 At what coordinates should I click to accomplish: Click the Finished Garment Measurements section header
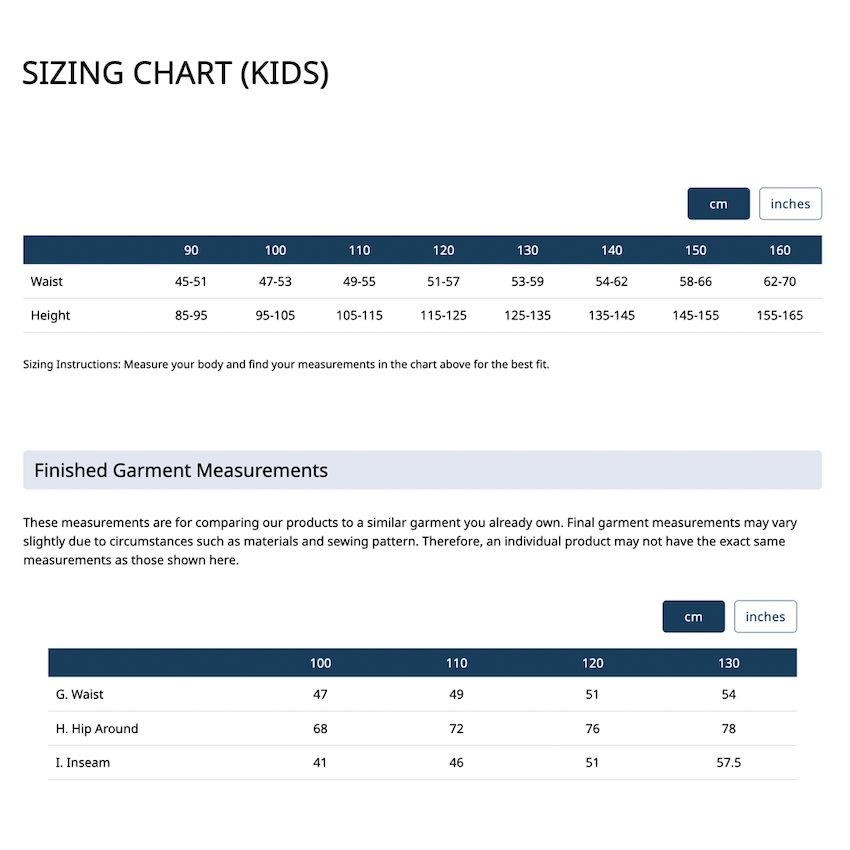[181, 470]
